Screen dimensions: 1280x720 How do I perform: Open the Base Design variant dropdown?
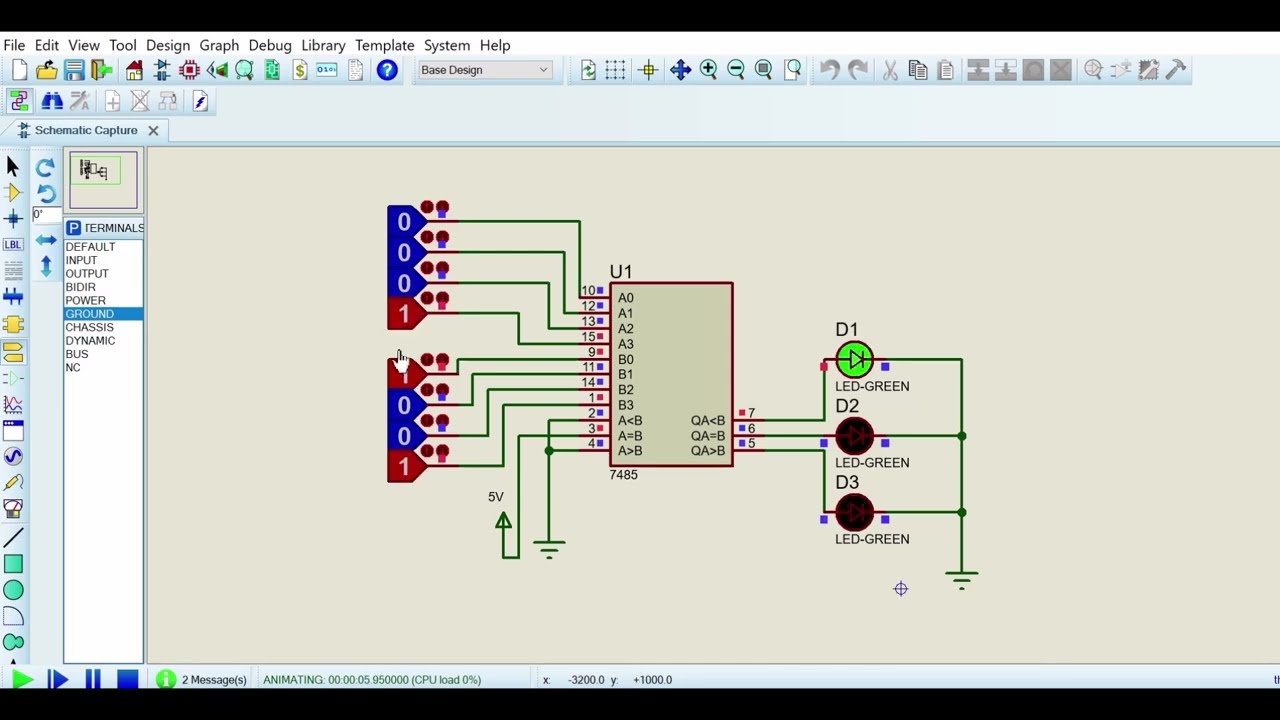click(x=485, y=70)
